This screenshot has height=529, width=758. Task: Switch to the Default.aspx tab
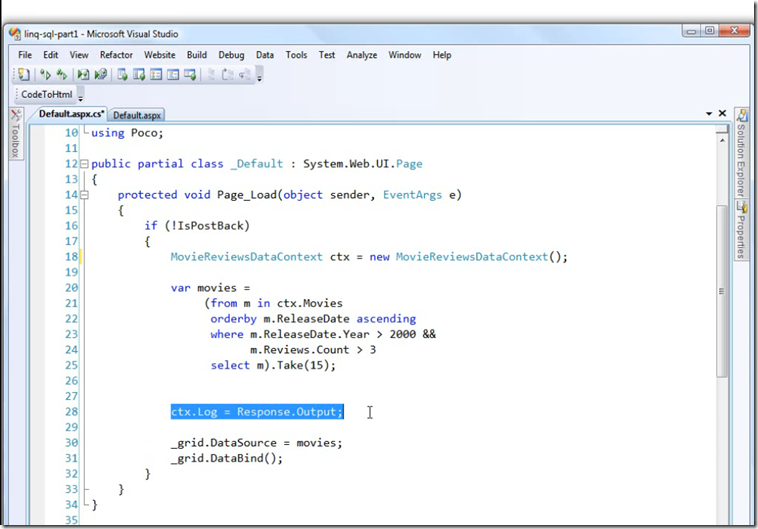[137, 115]
